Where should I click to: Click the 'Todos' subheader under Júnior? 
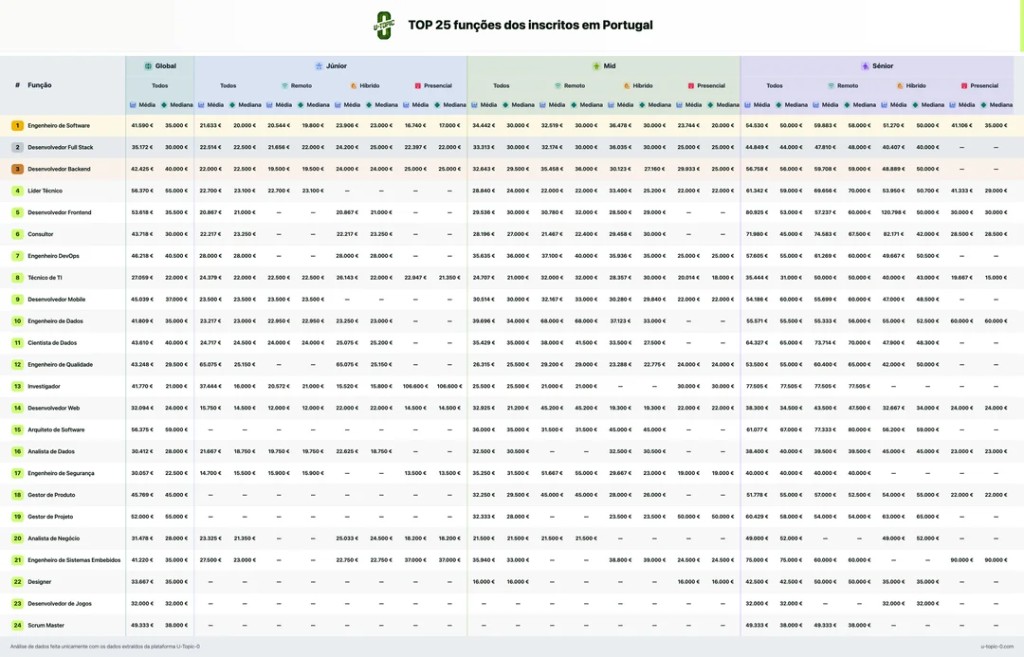(x=228, y=86)
